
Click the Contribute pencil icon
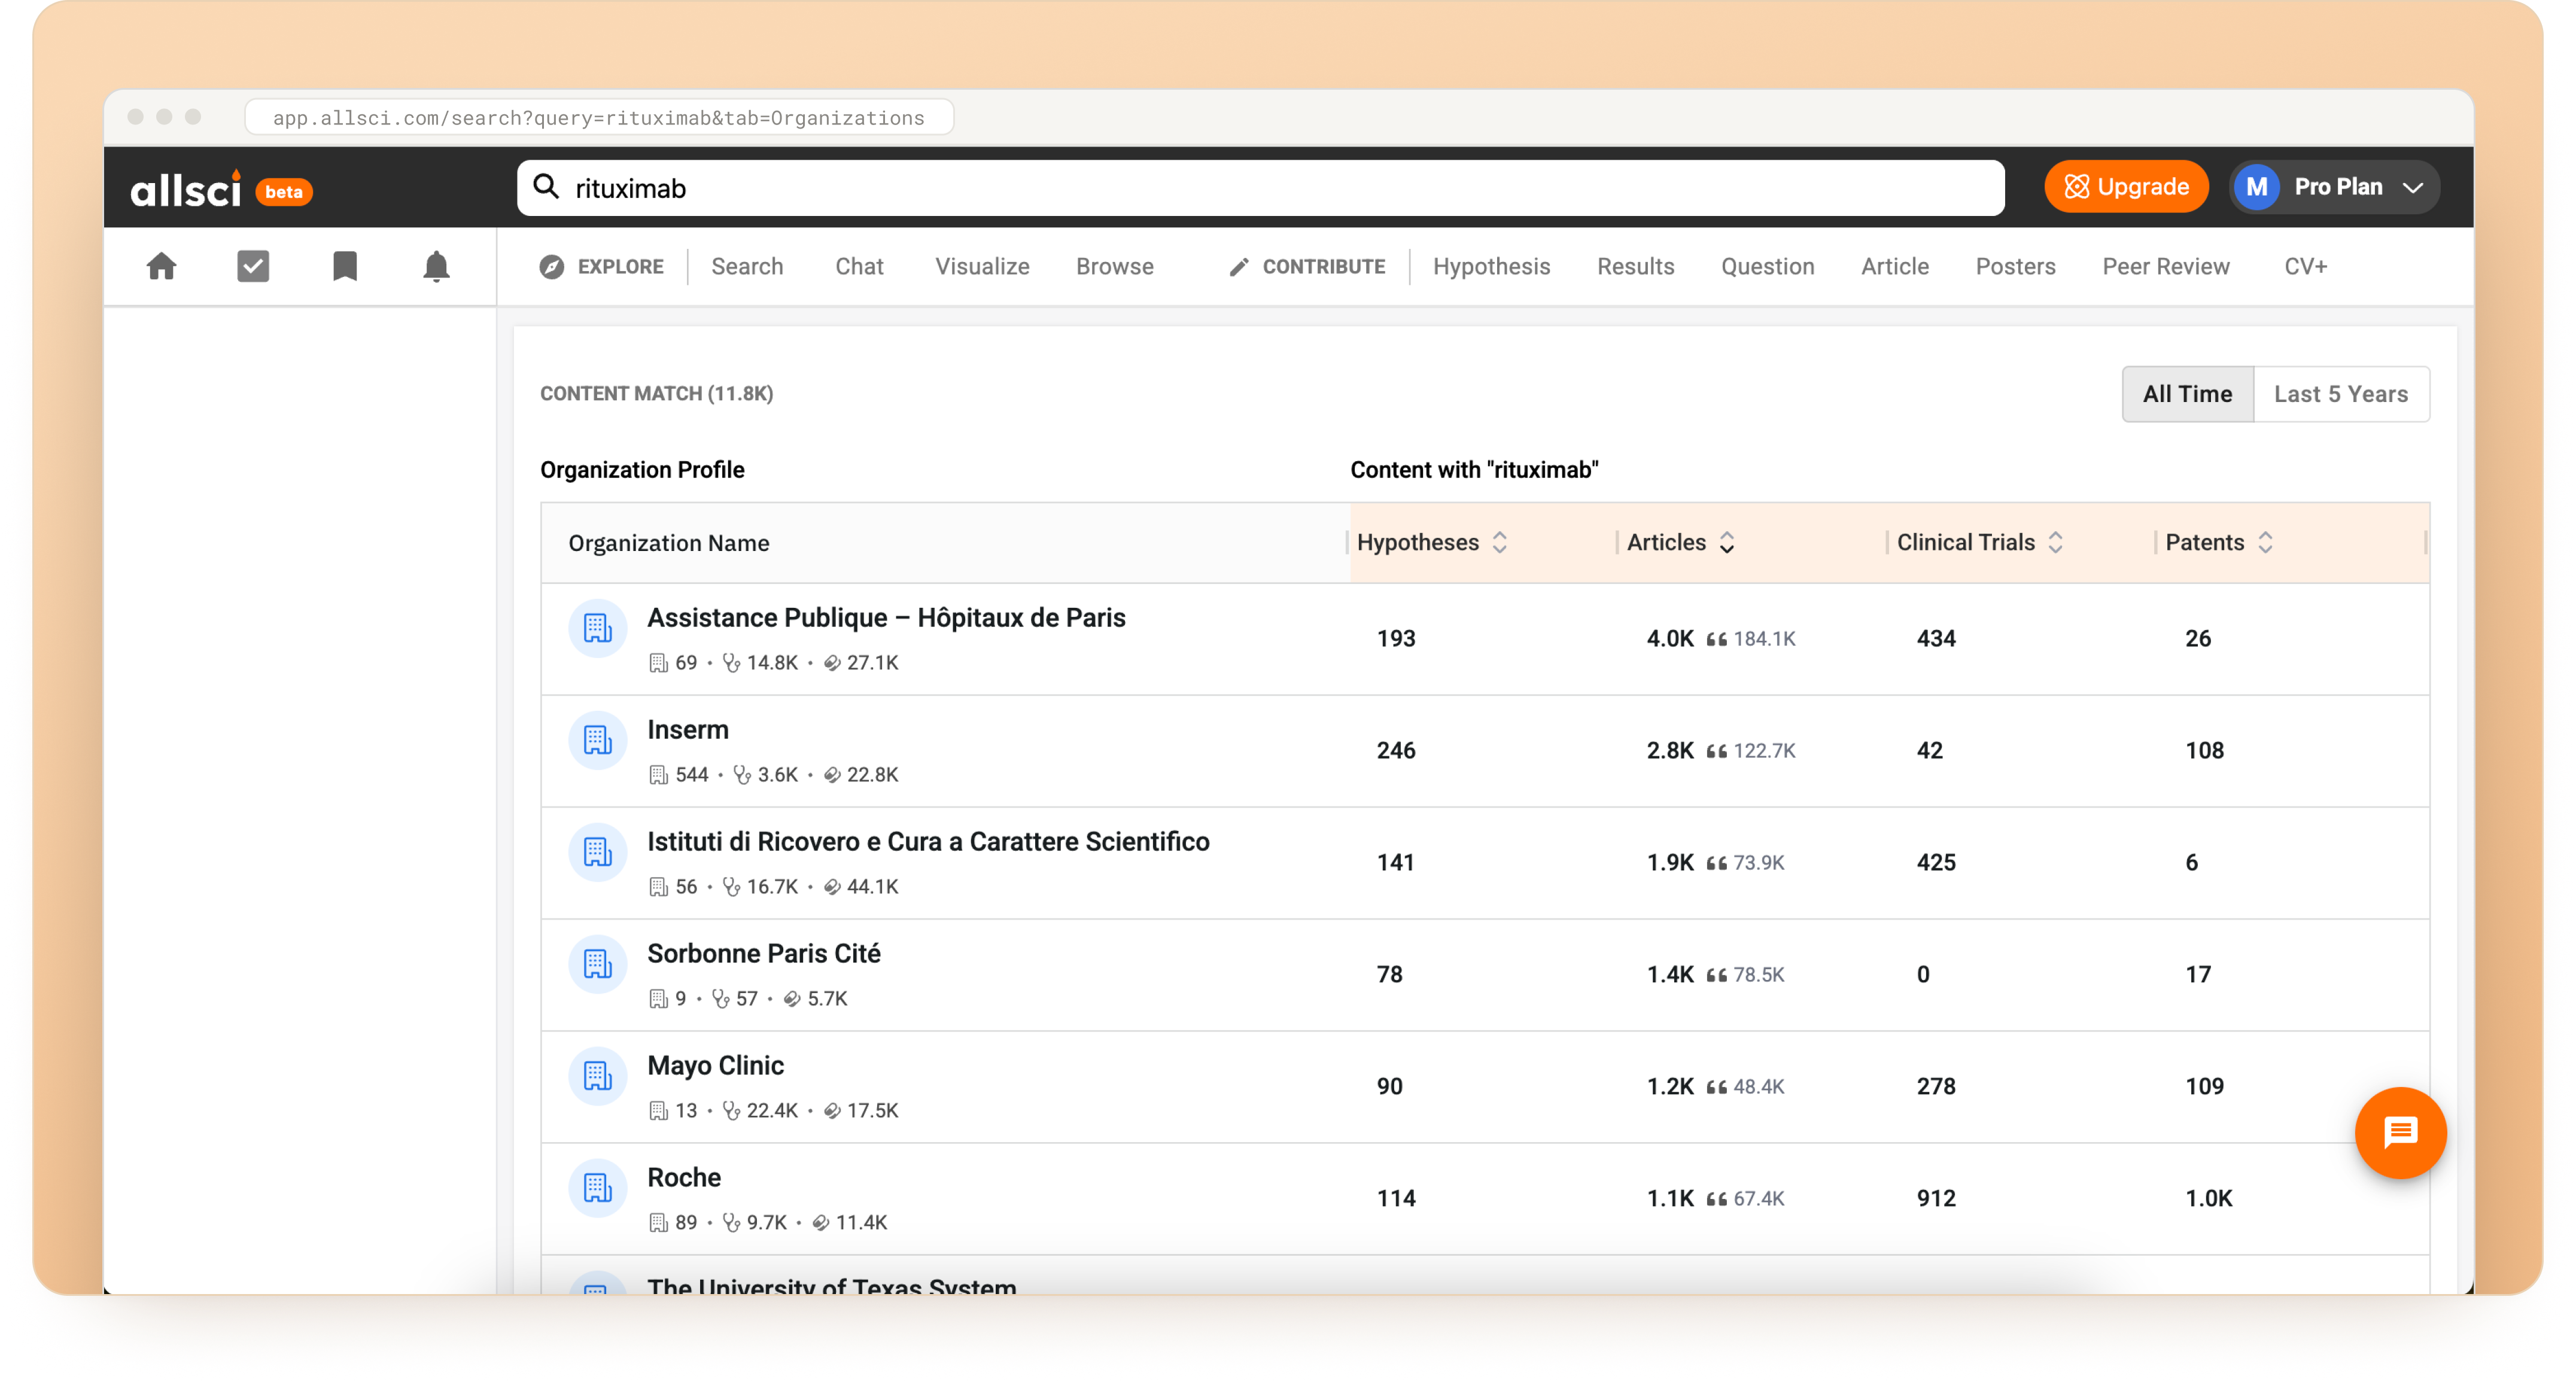pyautogui.click(x=1239, y=267)
